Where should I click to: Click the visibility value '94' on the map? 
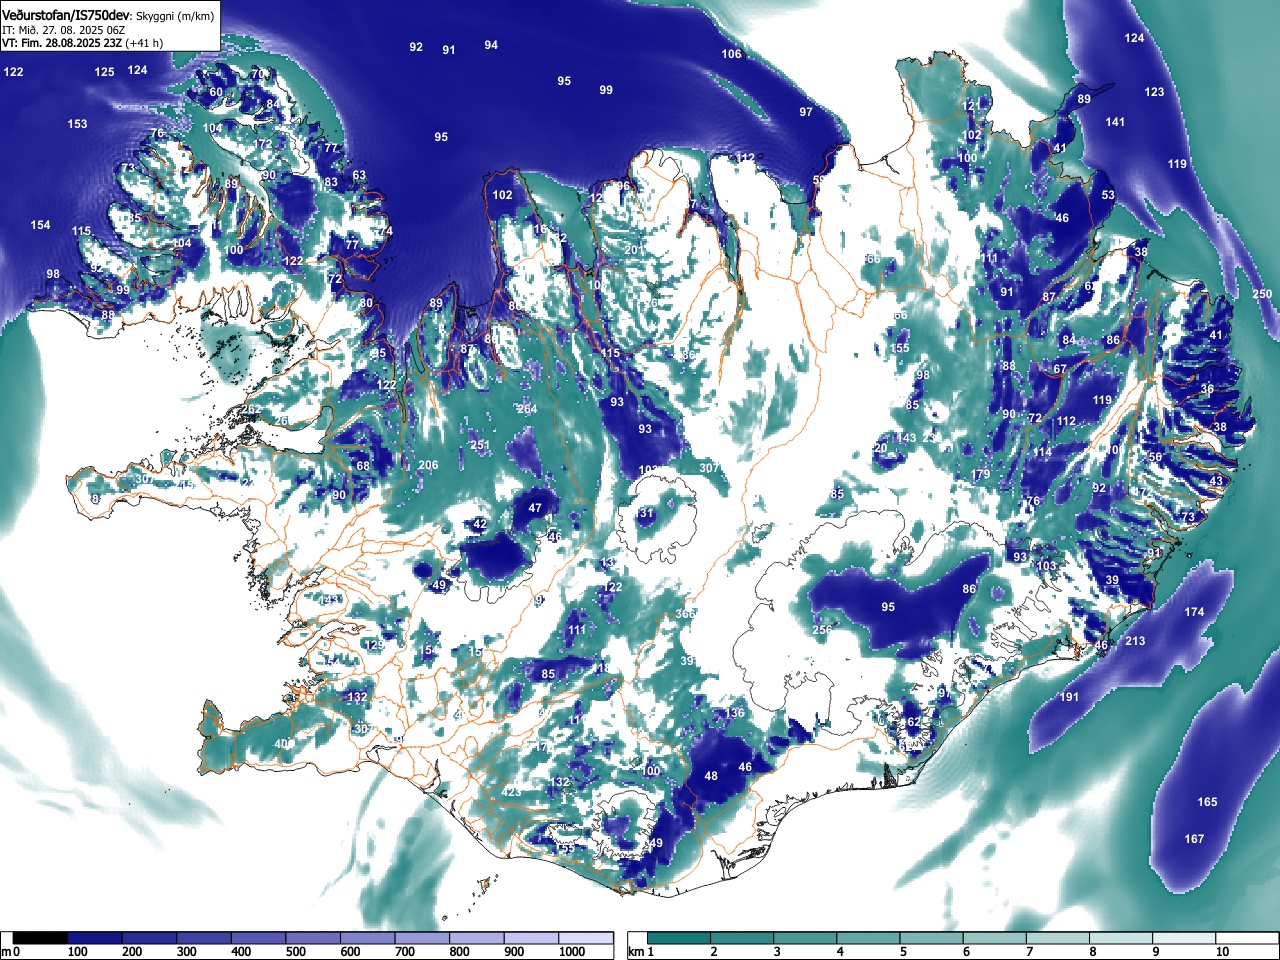pyautogui.click(x=491, y=45)
